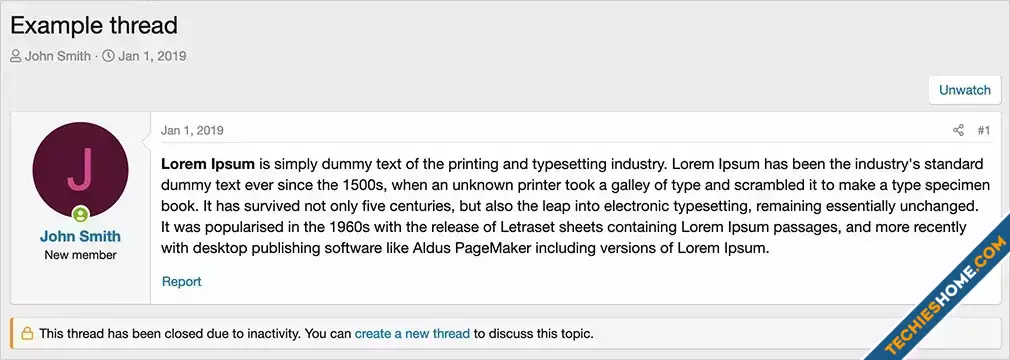Click the clock icon beside thread date

click(x=109, y=56)
